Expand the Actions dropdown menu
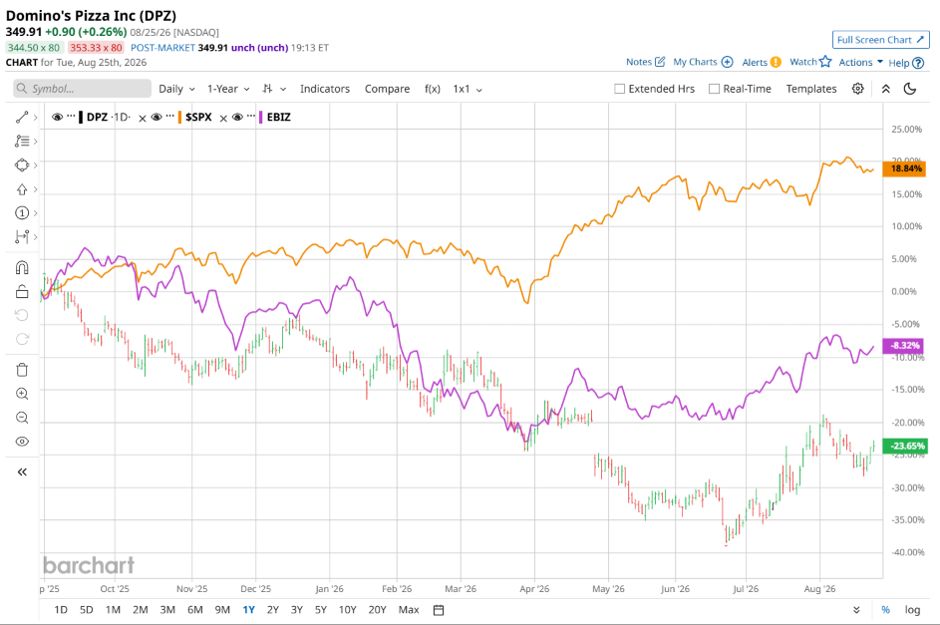940x625 pixels. 861,62
